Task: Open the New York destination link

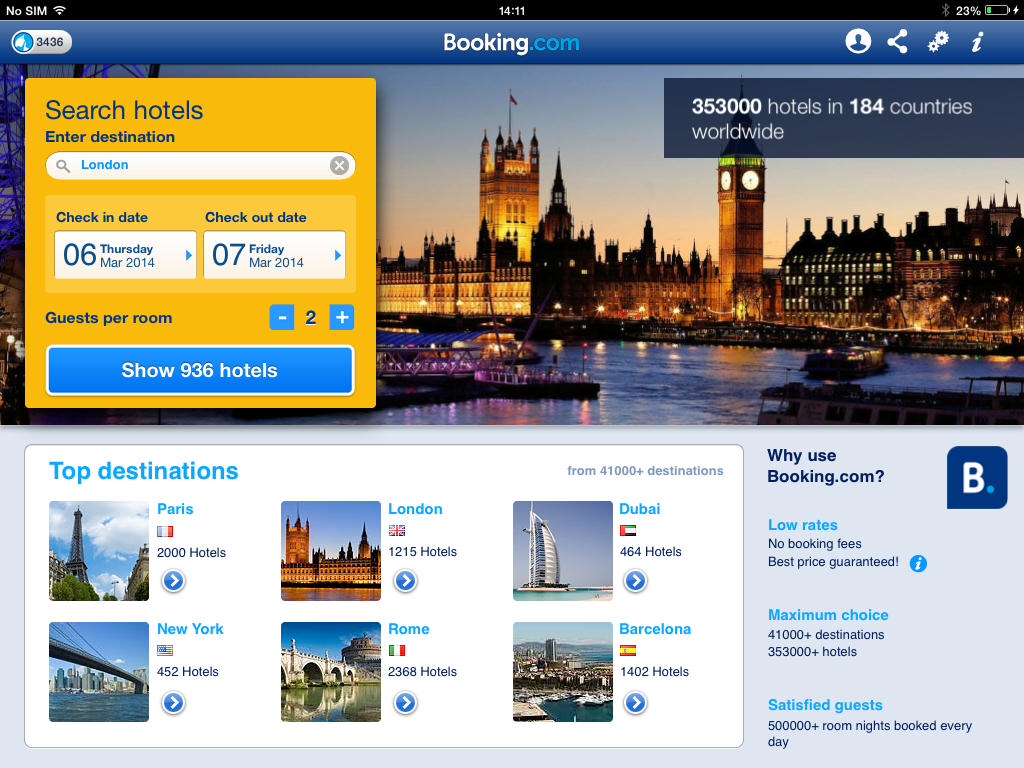Action: coord(190,629)
